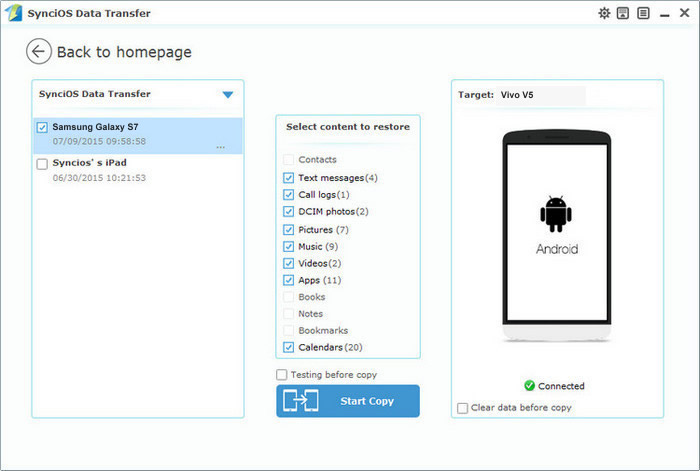Viewport: 700px width, 471px height.
Task: Click the Text messages(4) label
Action: click(x=338, y=178)
